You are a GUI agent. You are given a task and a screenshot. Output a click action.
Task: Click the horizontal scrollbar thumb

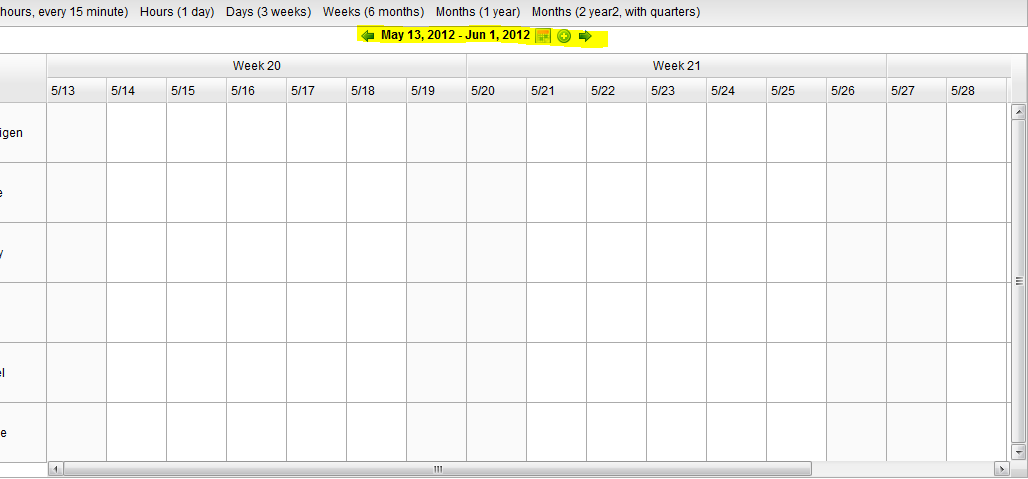437,469
